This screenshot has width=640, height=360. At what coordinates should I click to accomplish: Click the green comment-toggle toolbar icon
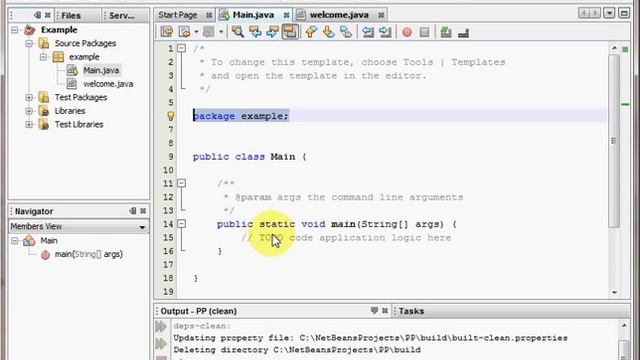tap(446, 32)
